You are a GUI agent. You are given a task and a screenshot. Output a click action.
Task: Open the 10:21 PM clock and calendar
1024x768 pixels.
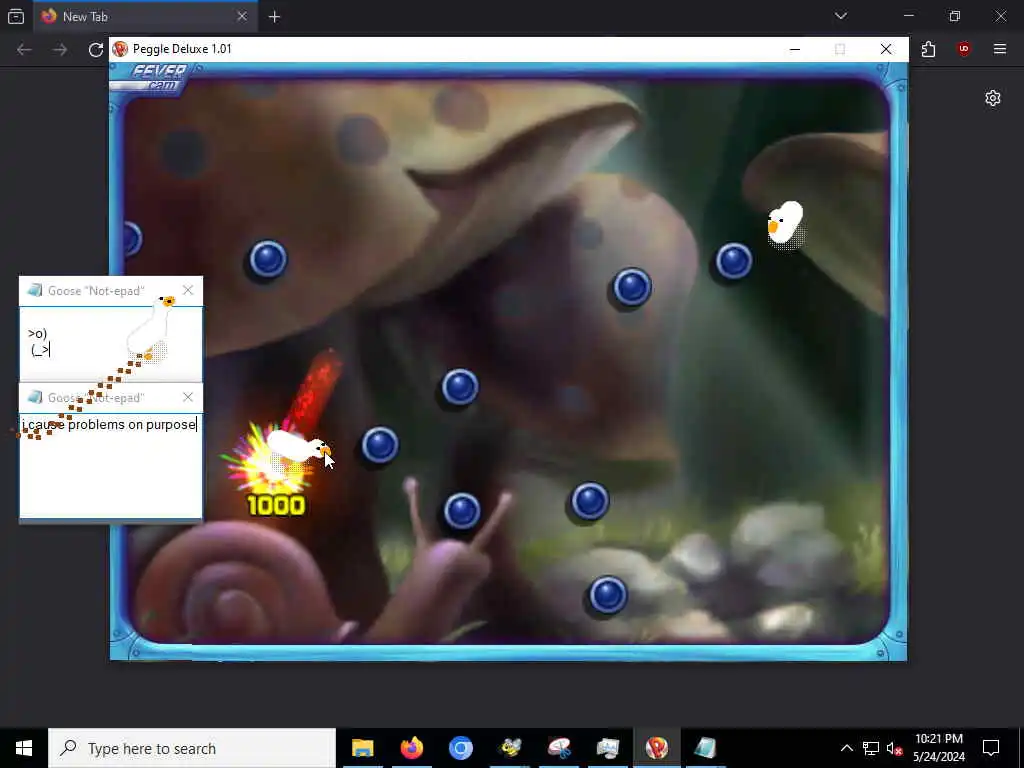point(938,748)
